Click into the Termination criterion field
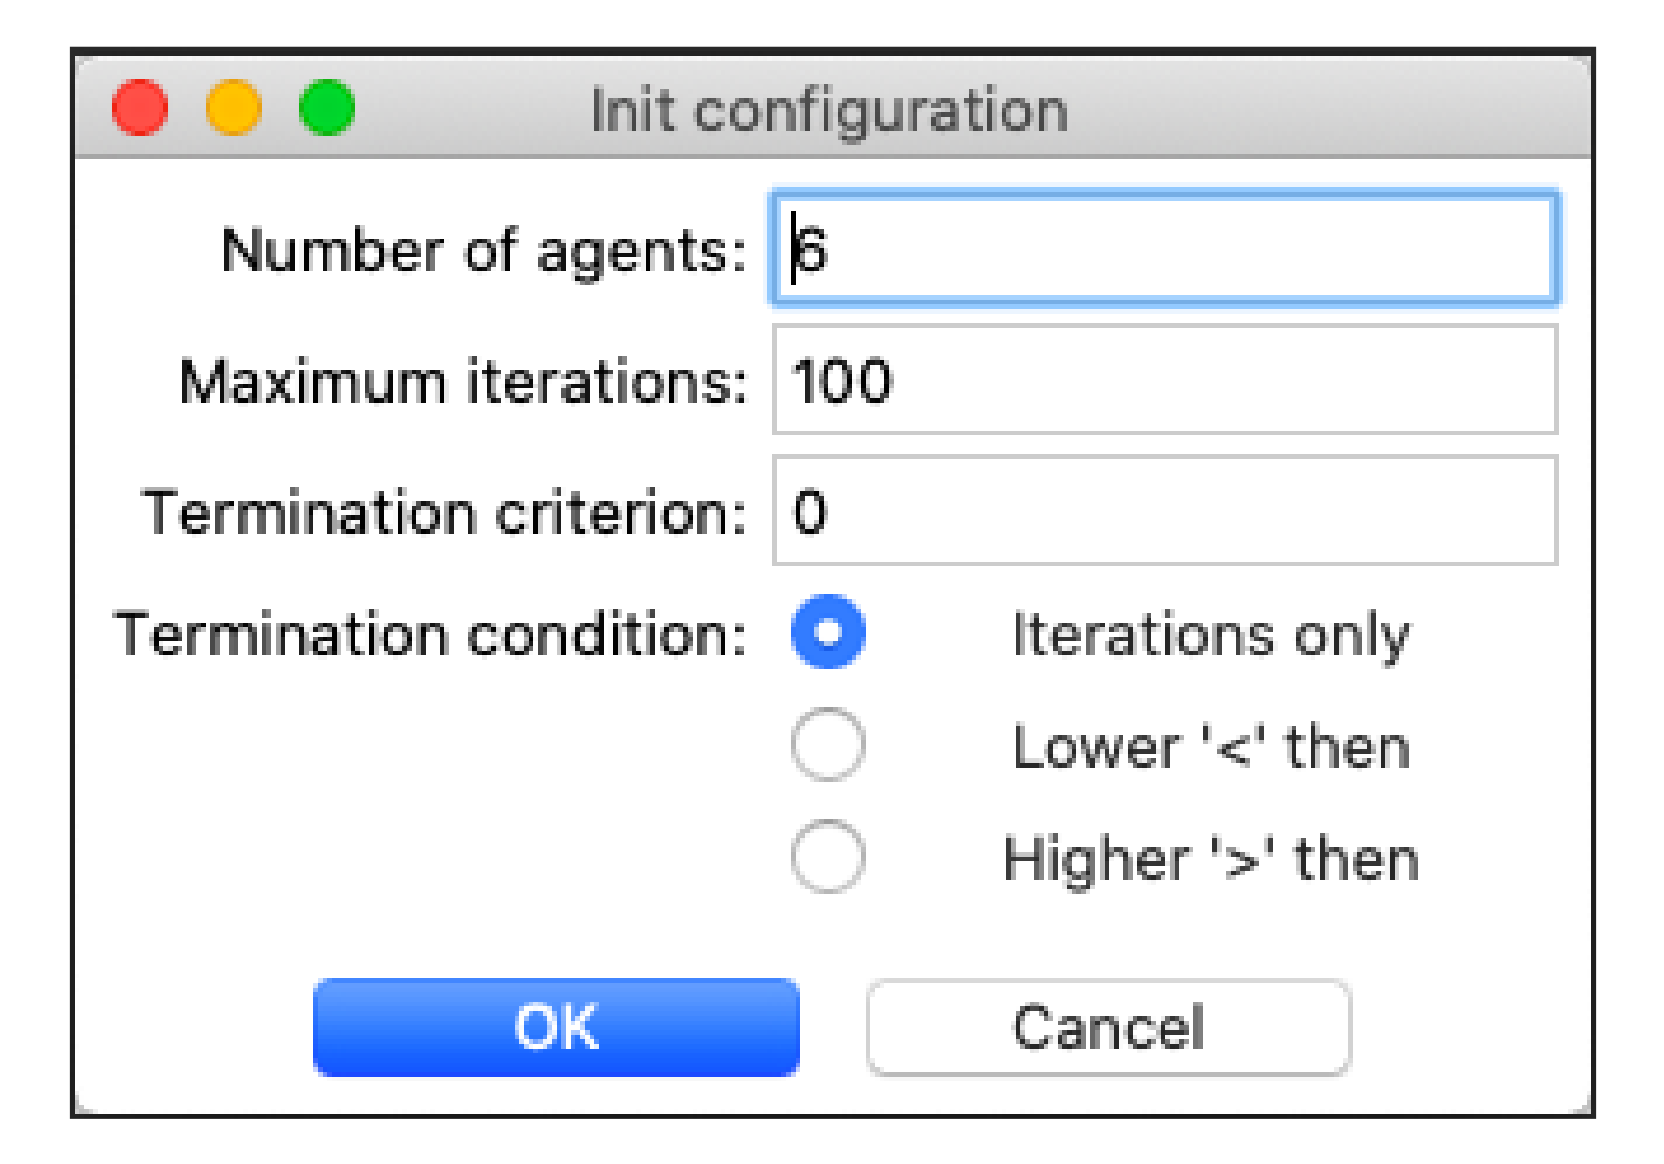 1165,511
